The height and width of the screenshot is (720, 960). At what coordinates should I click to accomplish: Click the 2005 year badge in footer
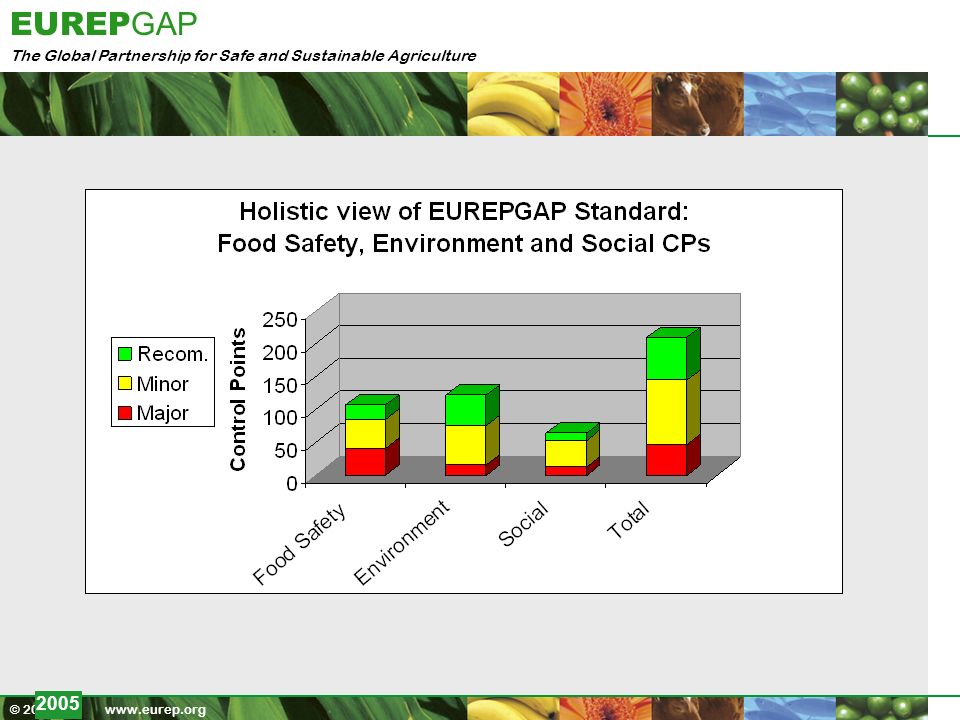58,703
